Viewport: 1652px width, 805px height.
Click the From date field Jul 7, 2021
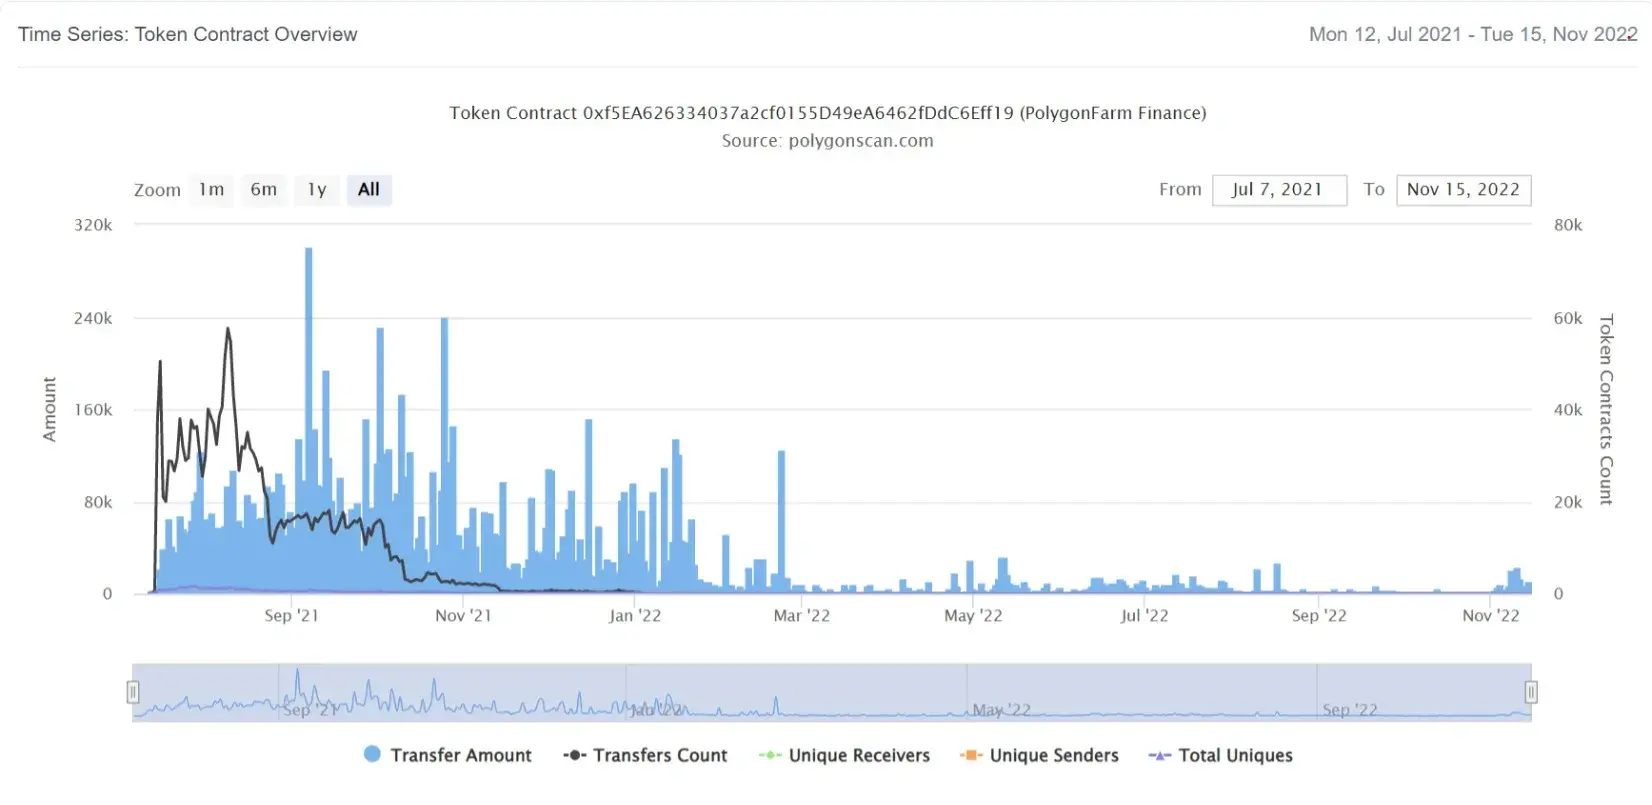tap(1279, 190)
